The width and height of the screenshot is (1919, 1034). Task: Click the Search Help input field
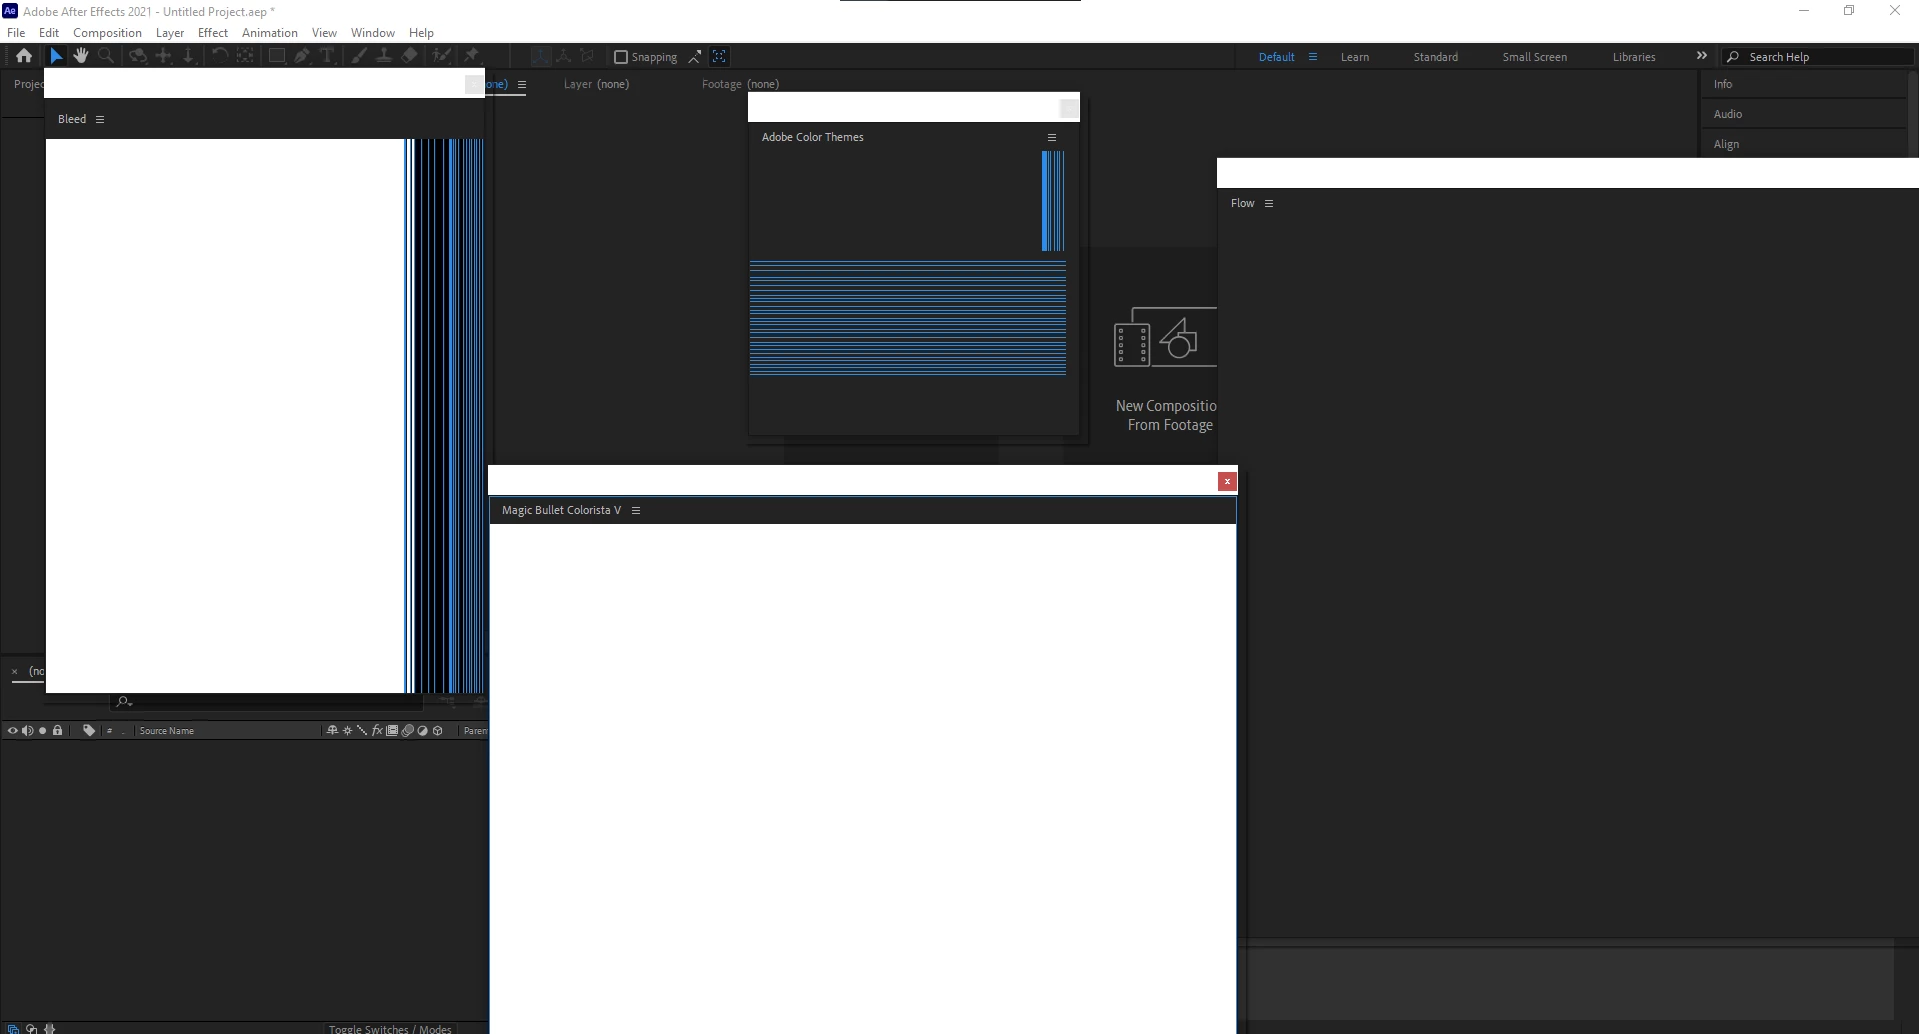pos(1818,57)
